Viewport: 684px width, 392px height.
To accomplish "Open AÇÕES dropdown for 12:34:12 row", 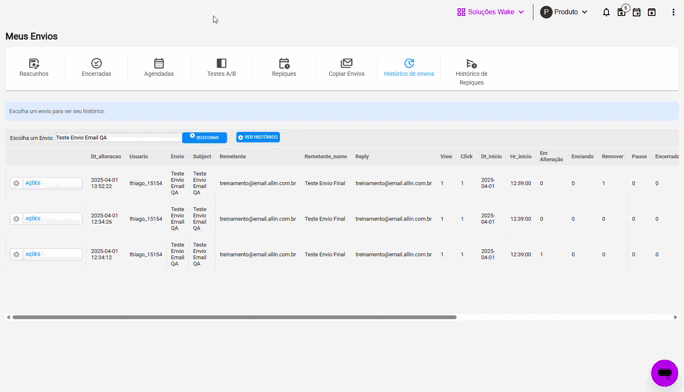I will tap(46, 254).
